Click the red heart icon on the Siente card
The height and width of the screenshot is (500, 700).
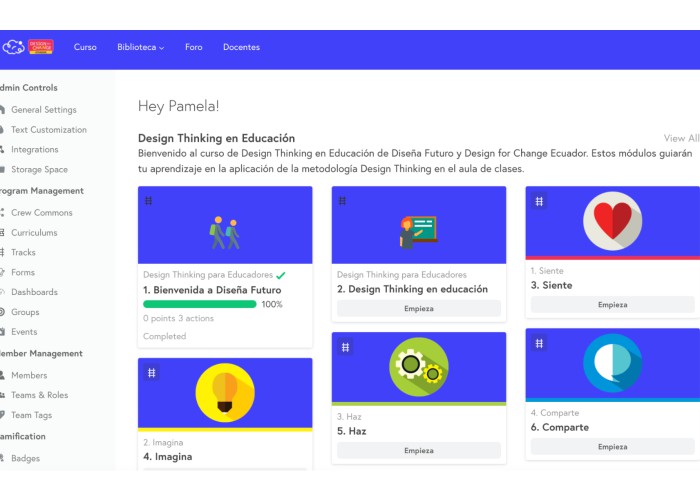click(612, 221)
